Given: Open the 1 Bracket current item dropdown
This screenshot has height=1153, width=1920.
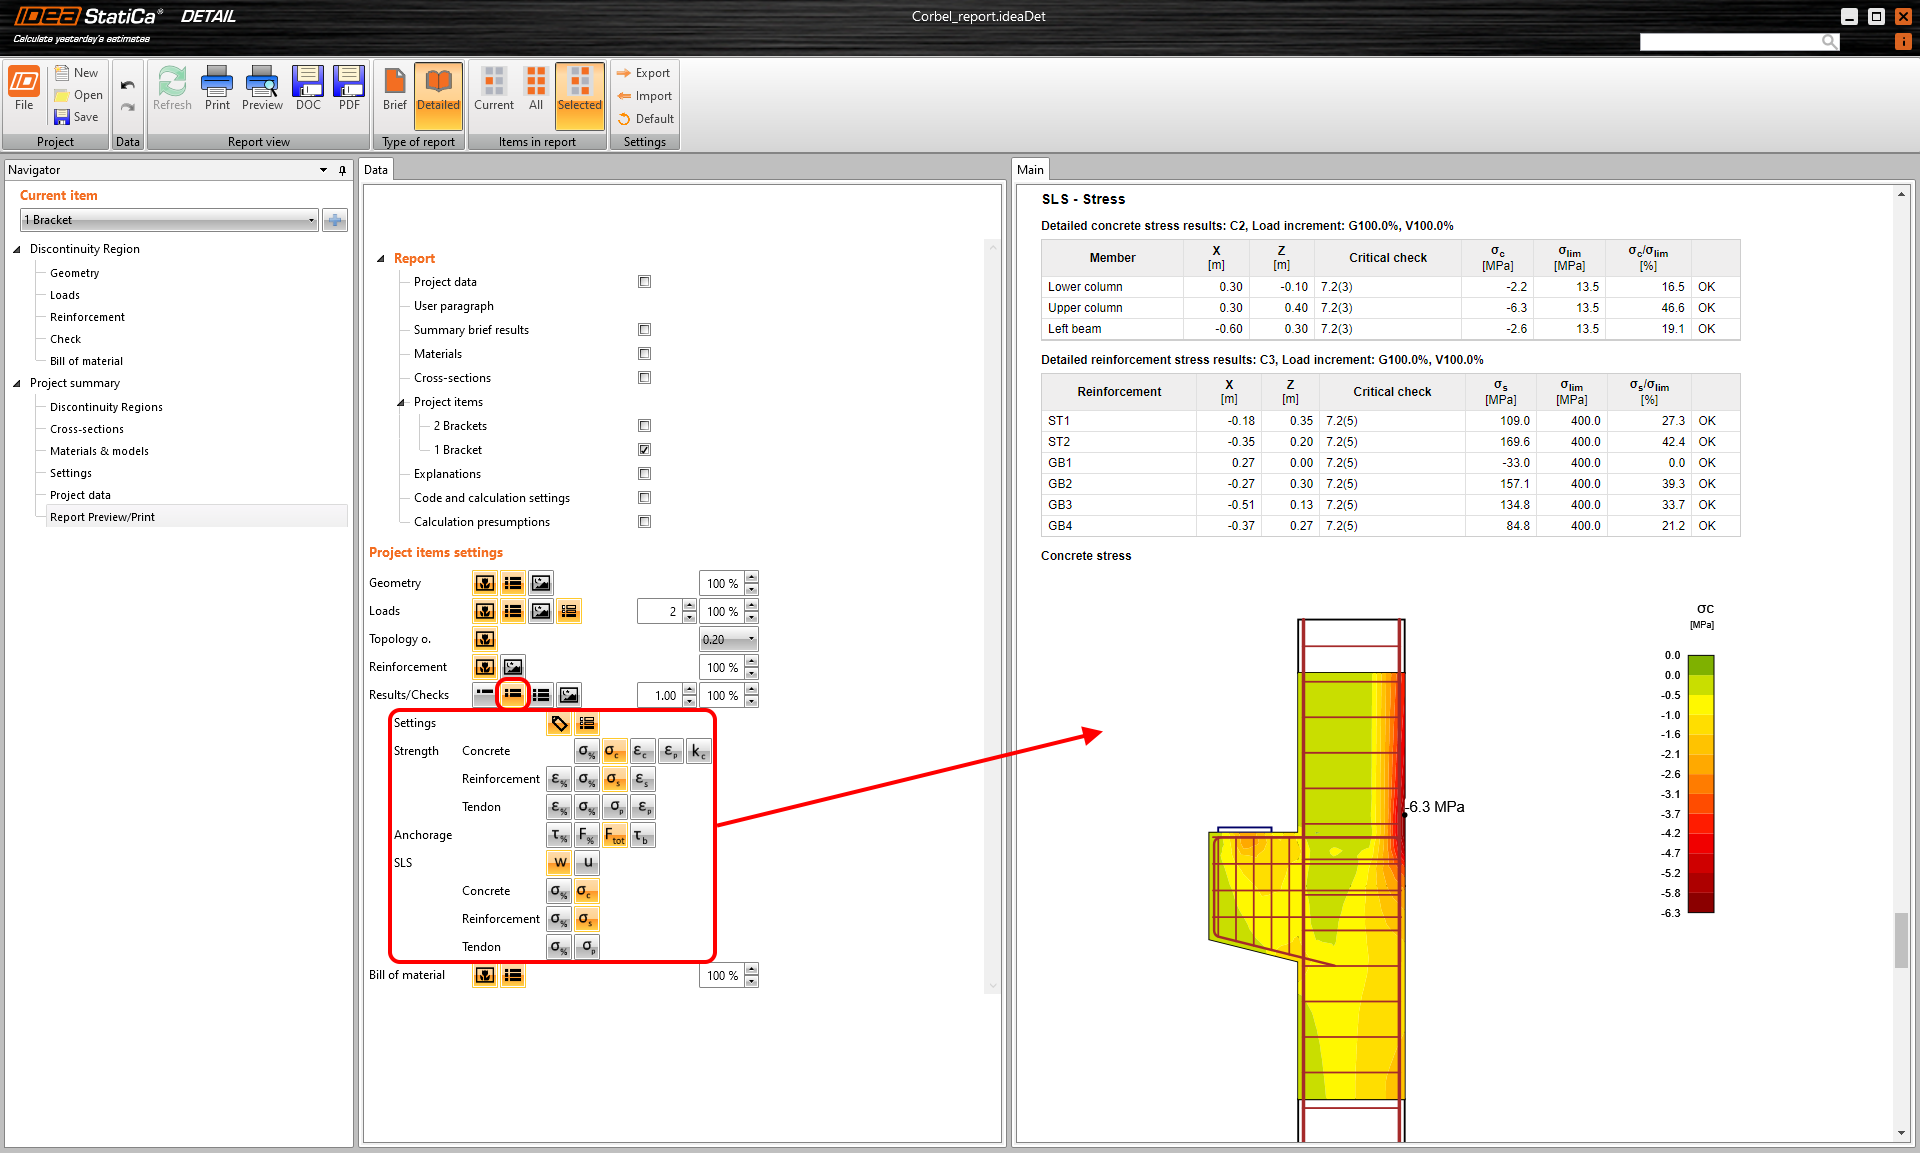Looking at the screenshot, I should (x=311, y=220).
